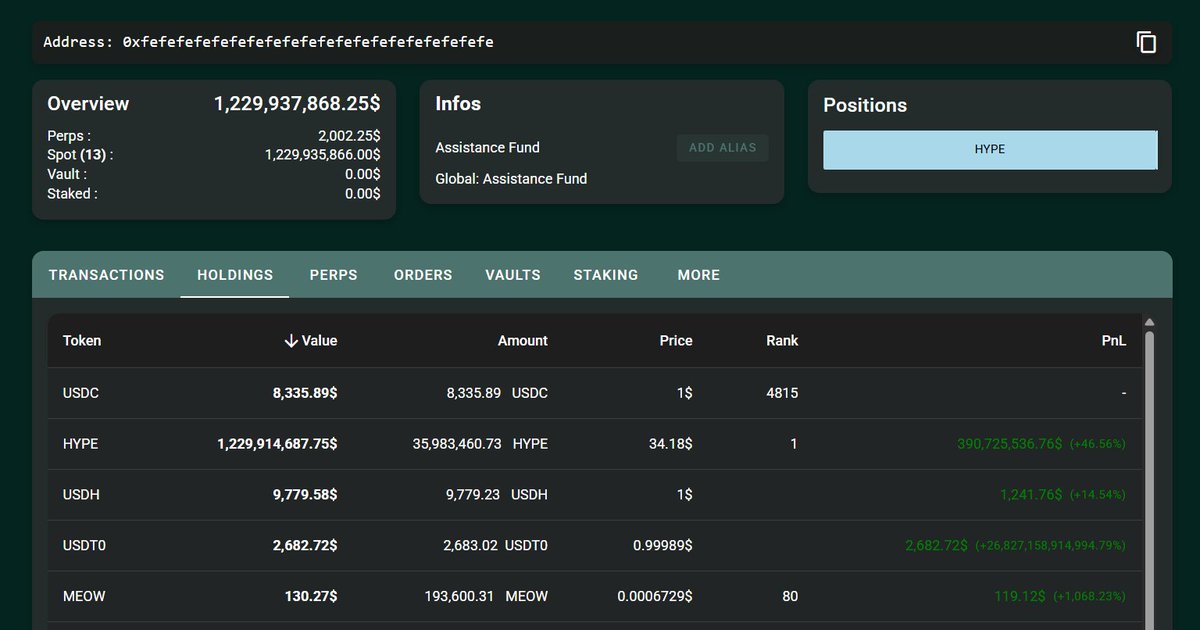Click the Global: Assistance Fund label
This screenshot has height=630, width=1200.
(511, 179)
